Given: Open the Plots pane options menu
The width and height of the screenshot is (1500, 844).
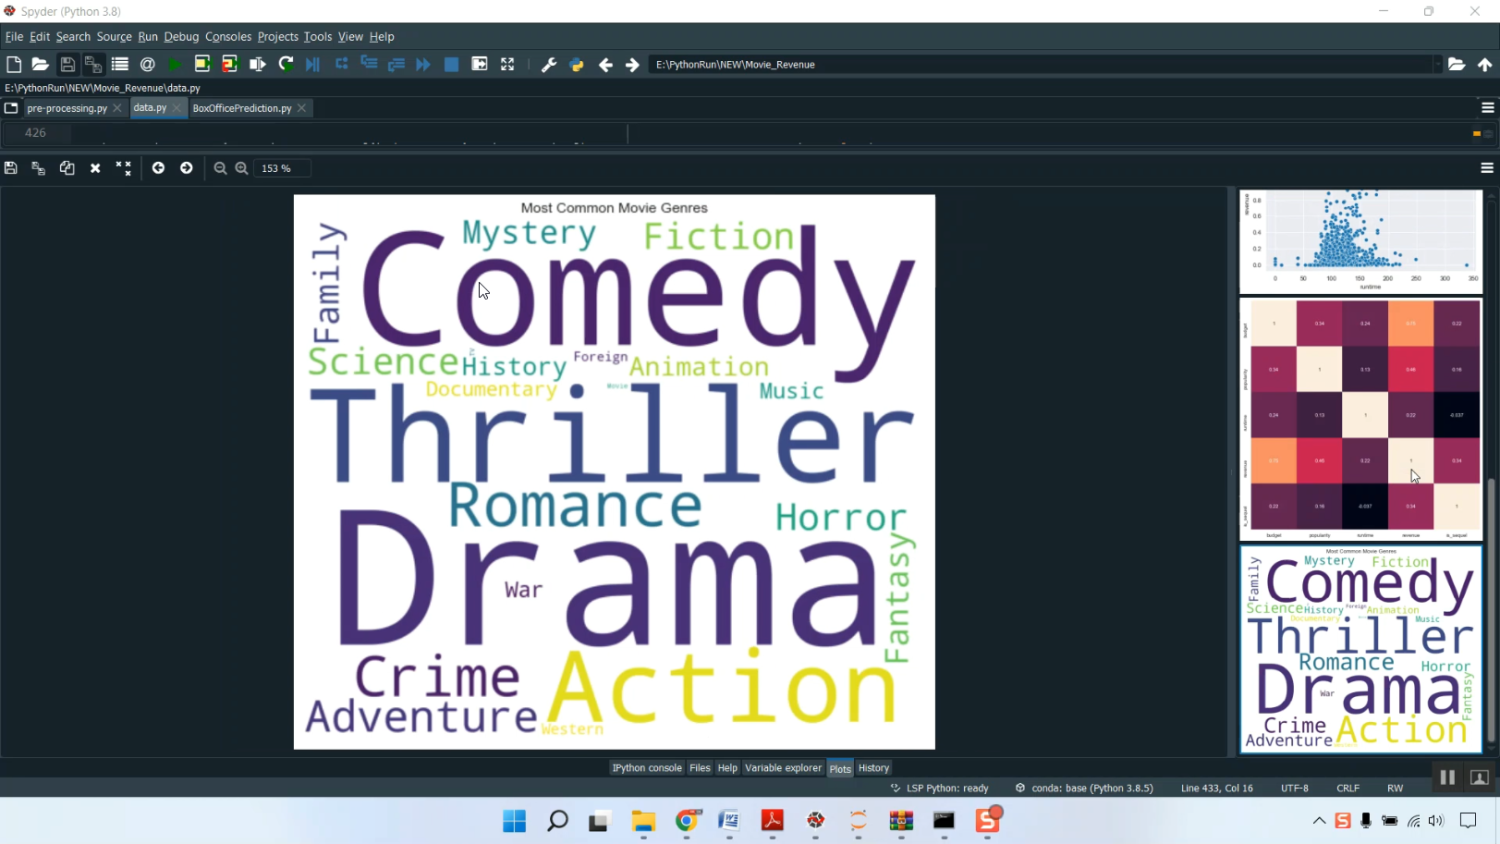Looking at the screenshot, I should (1486, 167).
